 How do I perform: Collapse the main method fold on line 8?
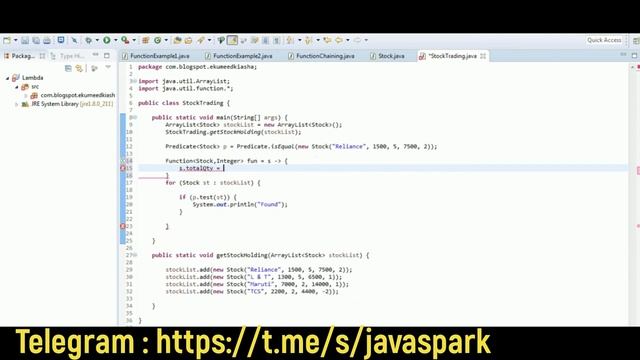pos(135,118)
